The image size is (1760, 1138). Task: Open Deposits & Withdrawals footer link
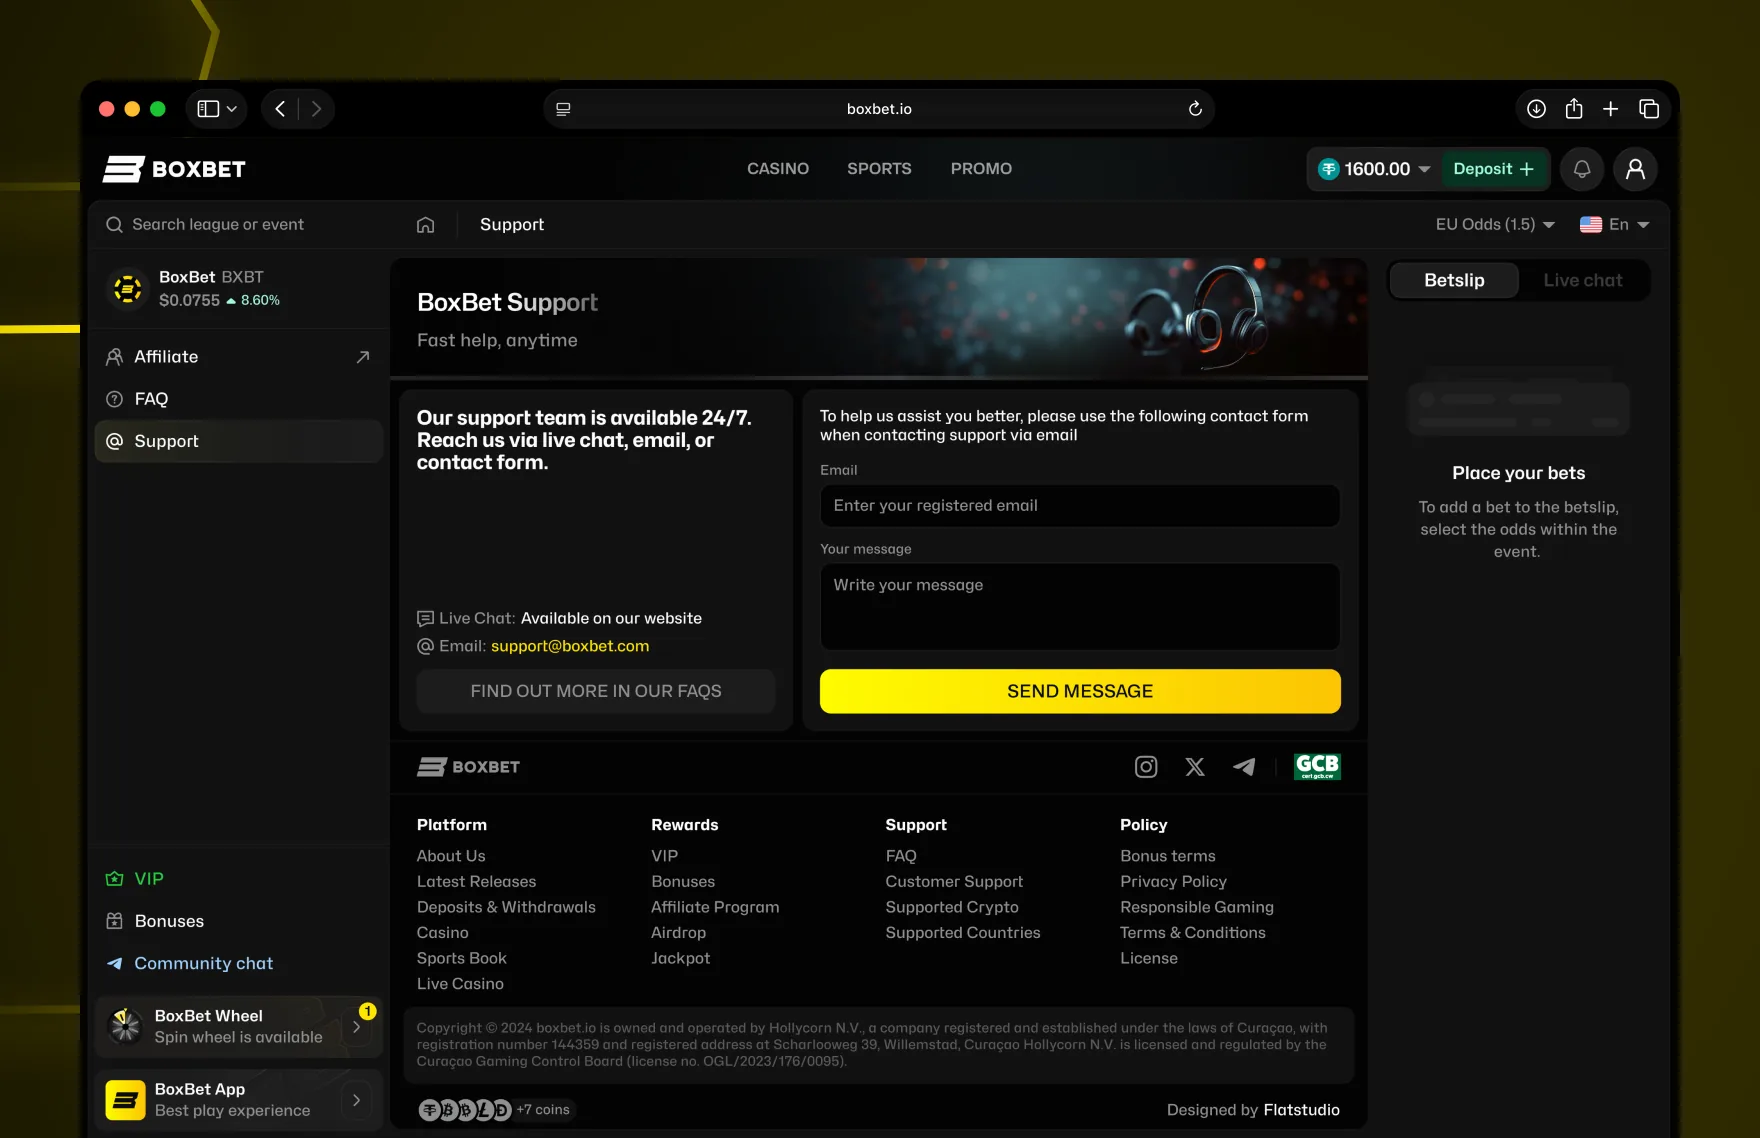[506, 907]
